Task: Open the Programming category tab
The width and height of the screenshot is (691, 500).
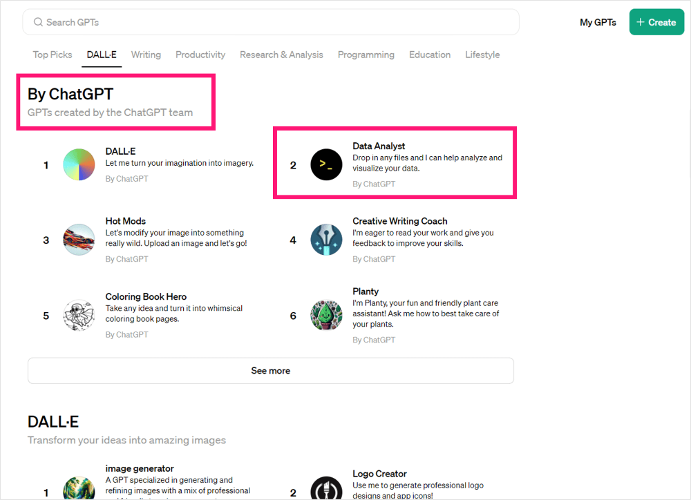Action: [366, 55]
